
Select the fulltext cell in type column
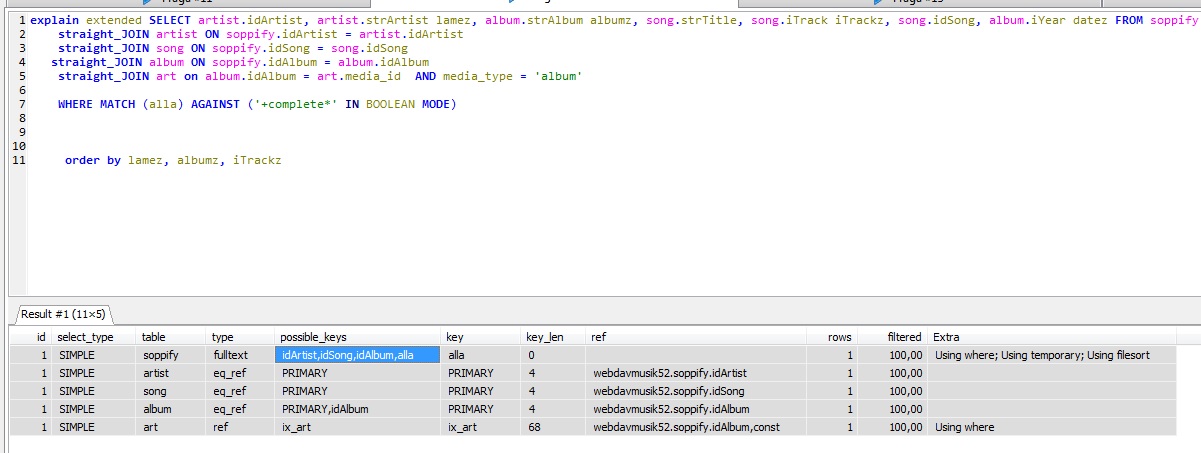click(240, 355)
